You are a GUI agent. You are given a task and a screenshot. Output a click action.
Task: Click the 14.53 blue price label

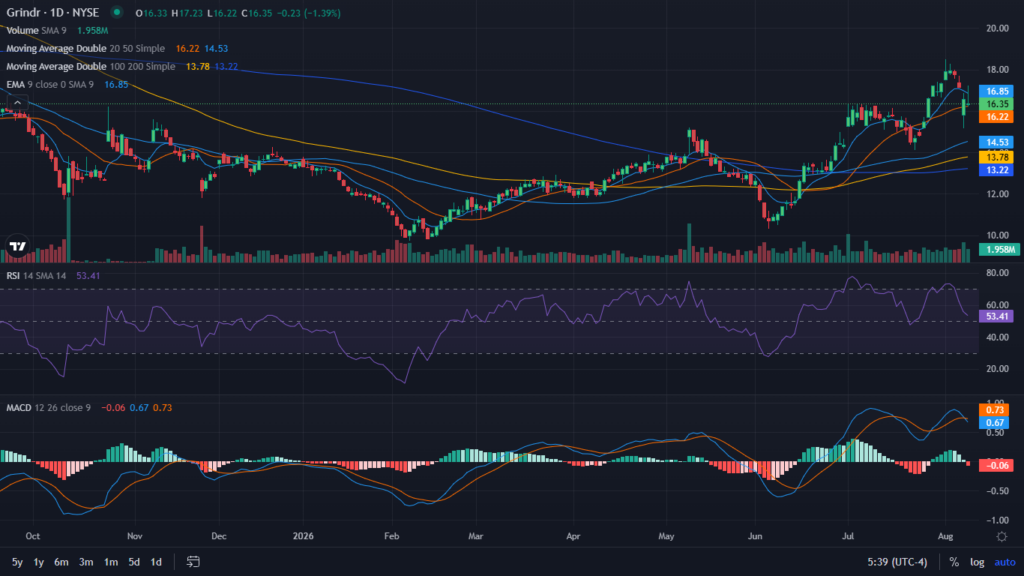[997, 142]
